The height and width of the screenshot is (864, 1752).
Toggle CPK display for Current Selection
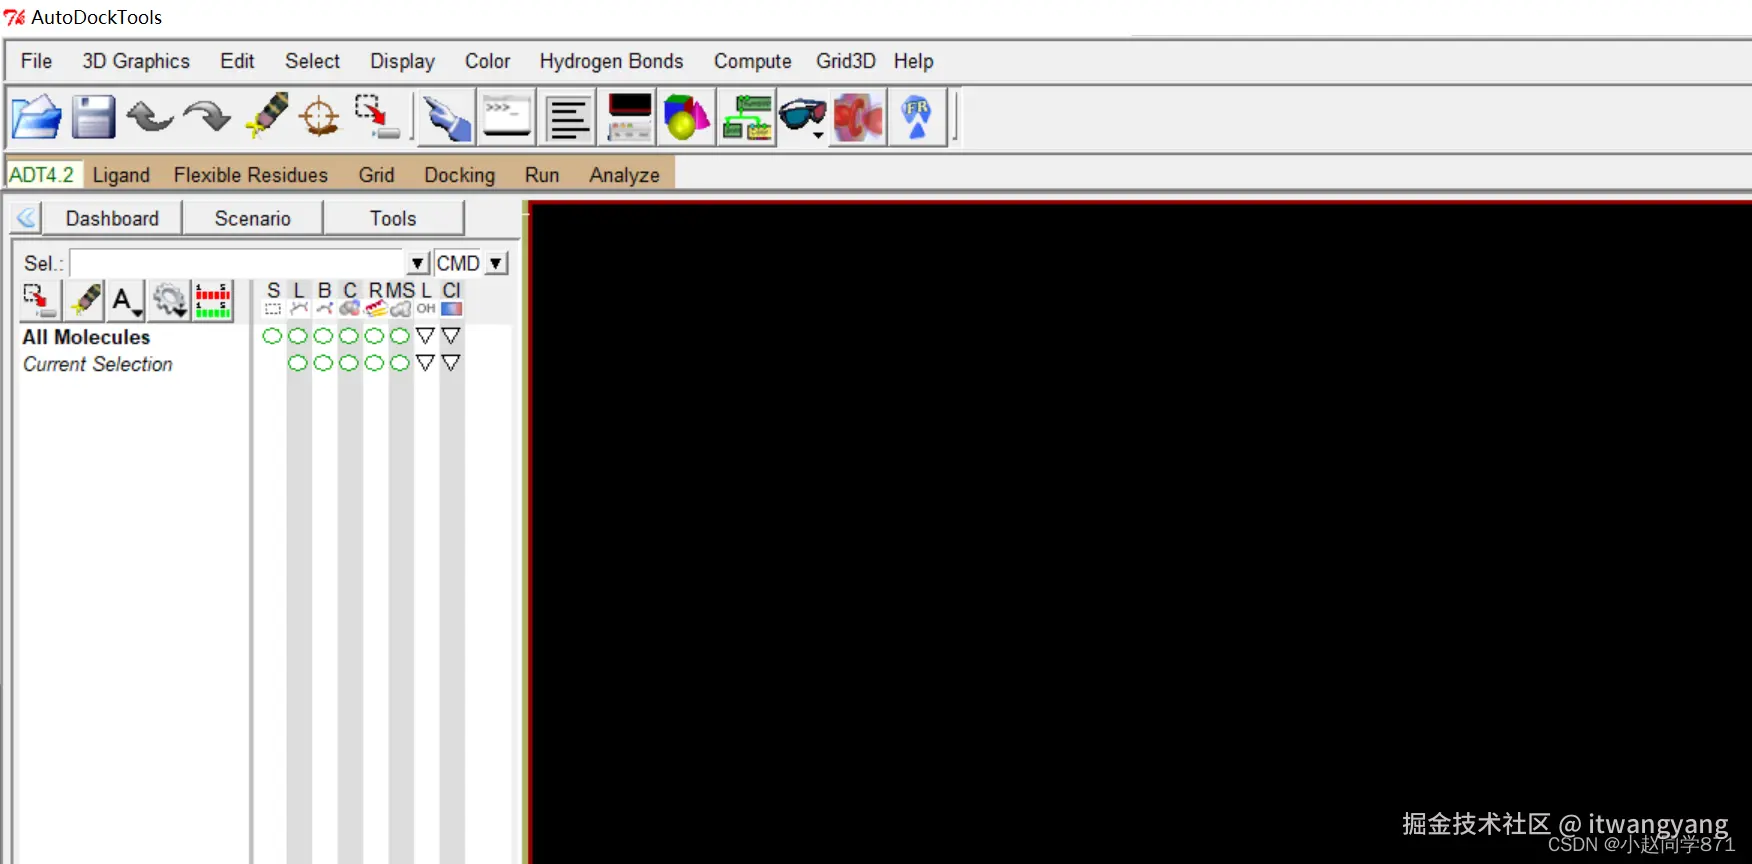pyautogui.click(x=349, y=363)
